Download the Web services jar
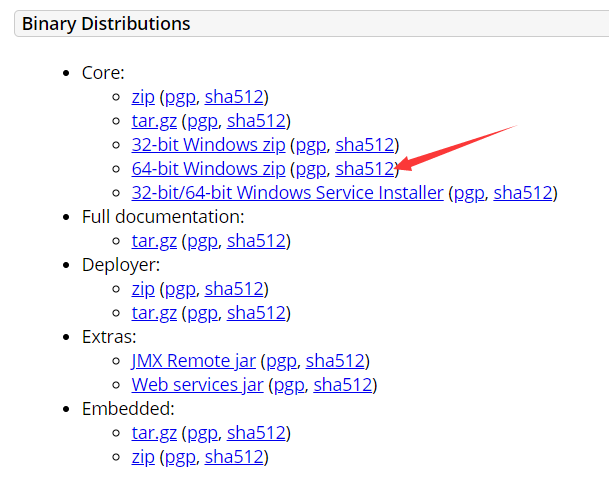This screenshot has height=491, width=609. pyautogui.click(x=197, y=385)
